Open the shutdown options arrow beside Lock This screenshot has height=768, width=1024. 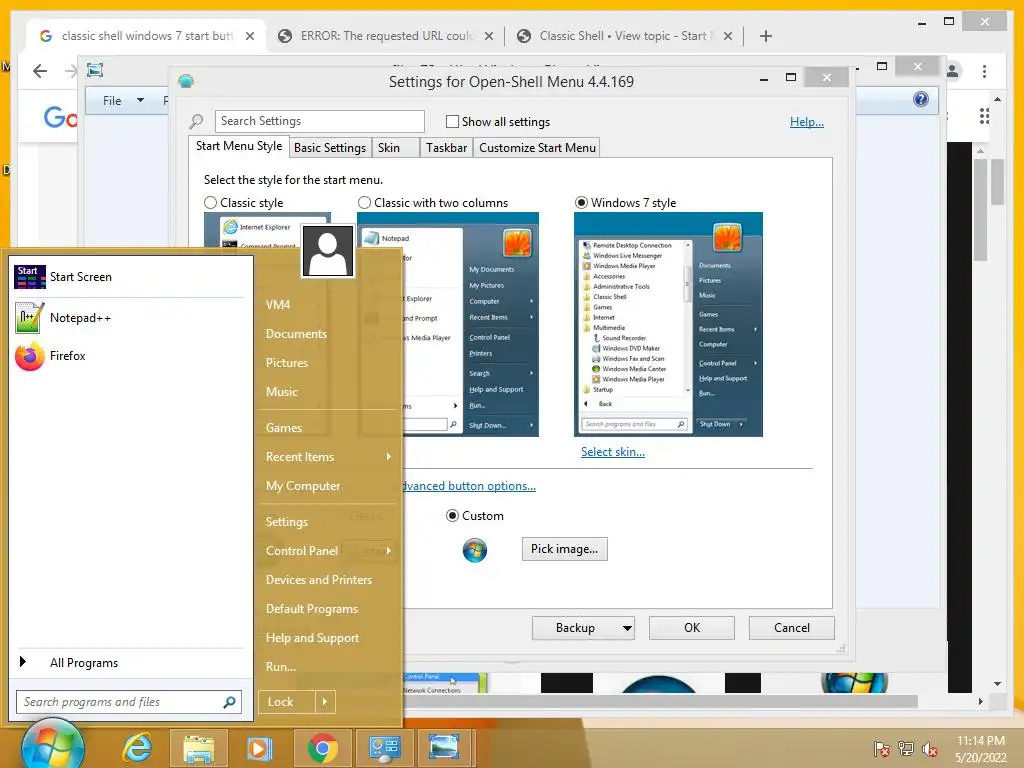(x=325, y=702)
